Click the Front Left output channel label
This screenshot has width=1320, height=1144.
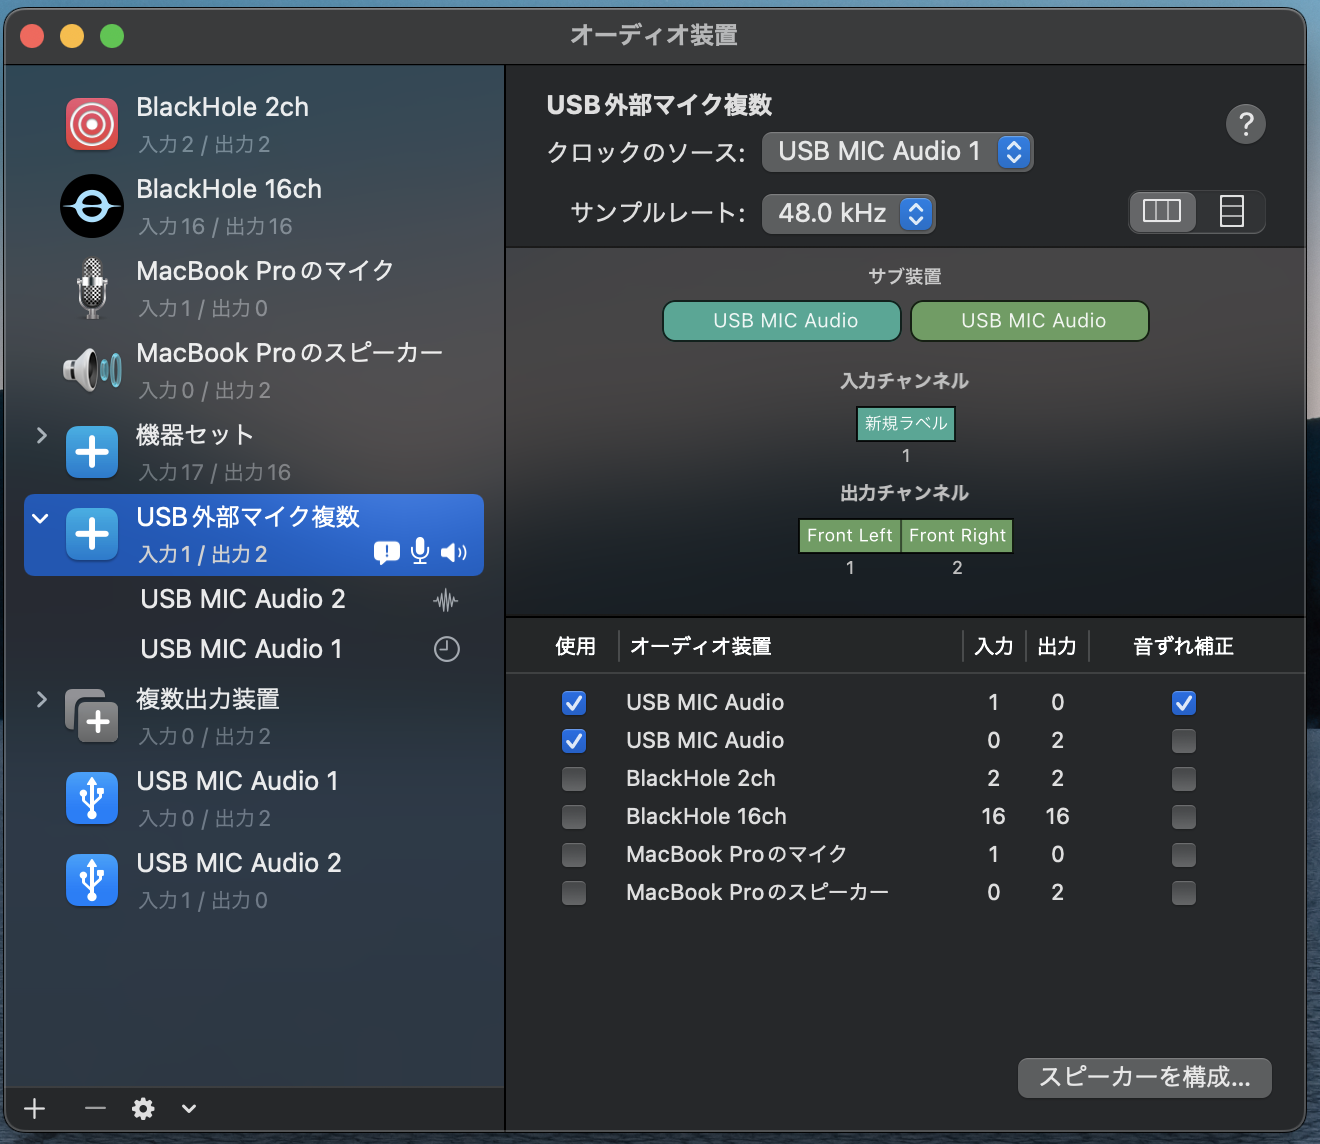(x=850, y=536)
